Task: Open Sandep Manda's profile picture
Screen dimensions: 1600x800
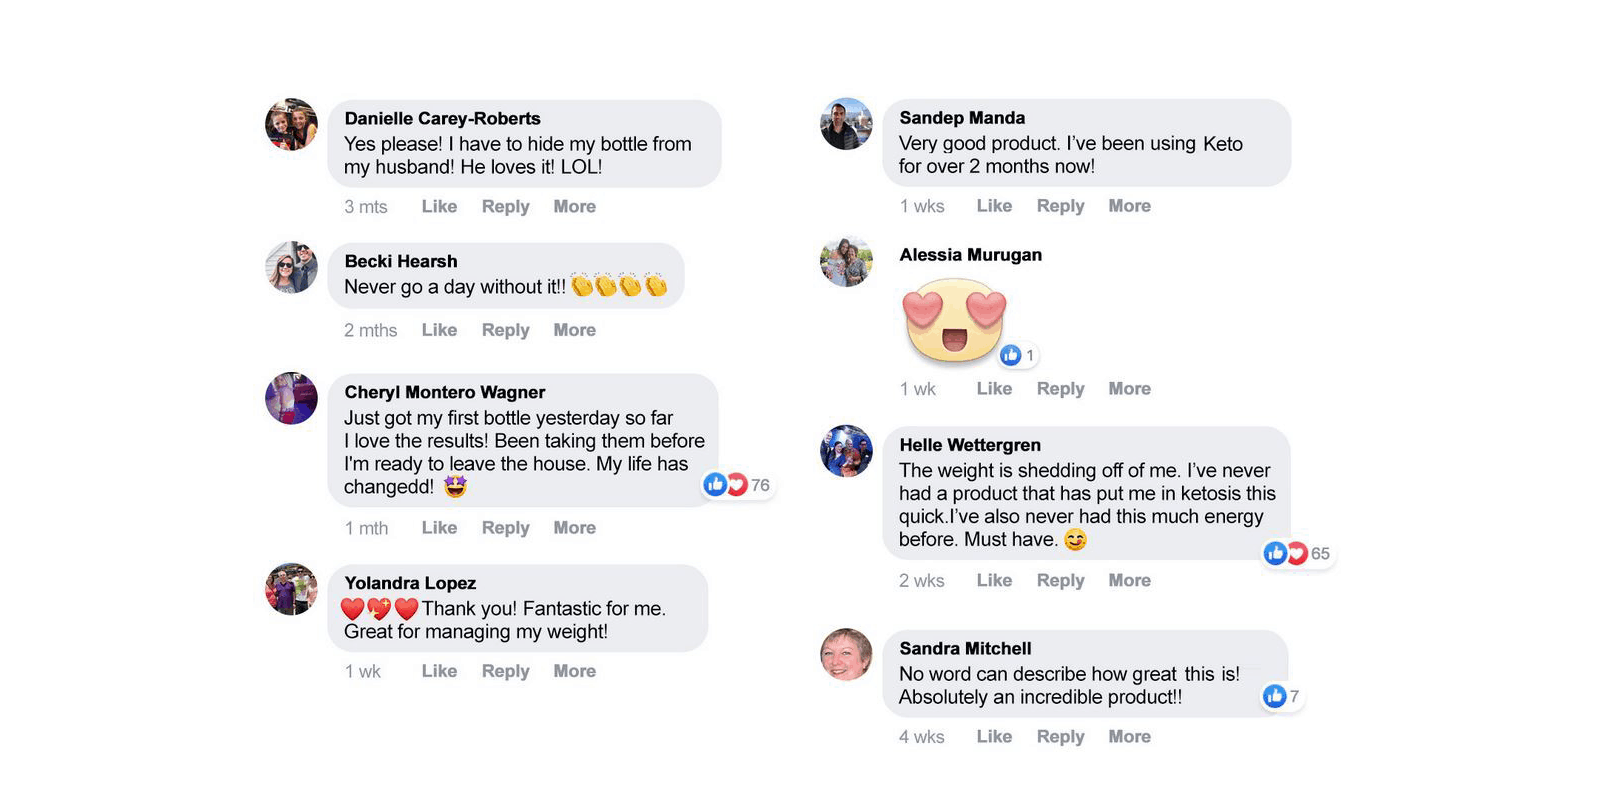Action: 846,124
